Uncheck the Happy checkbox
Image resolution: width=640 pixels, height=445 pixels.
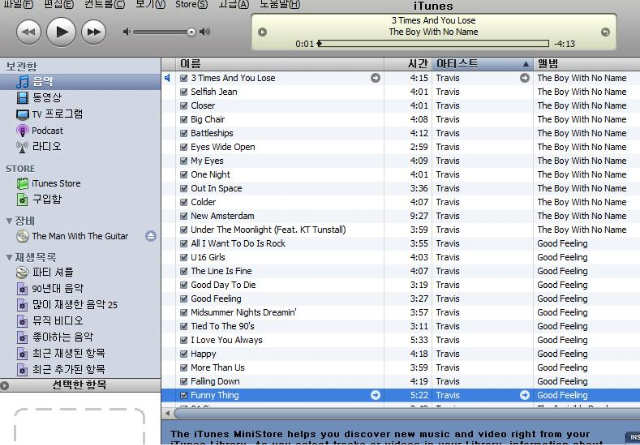[184, 354]
